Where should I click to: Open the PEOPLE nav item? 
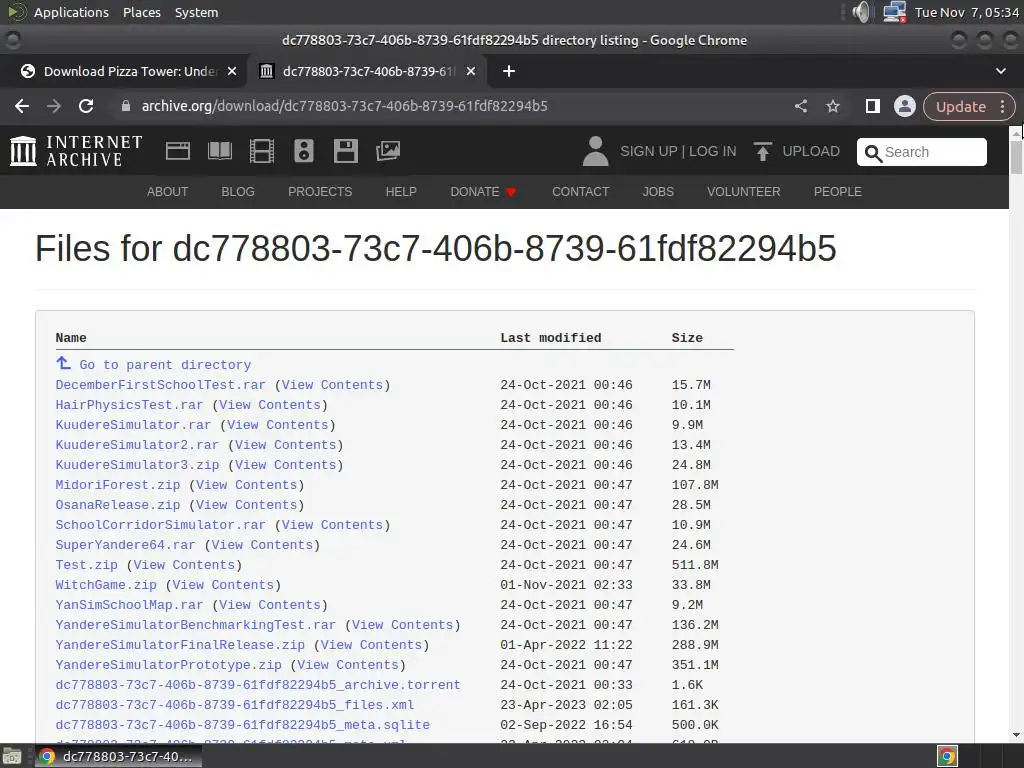click(x=837, y=192)
